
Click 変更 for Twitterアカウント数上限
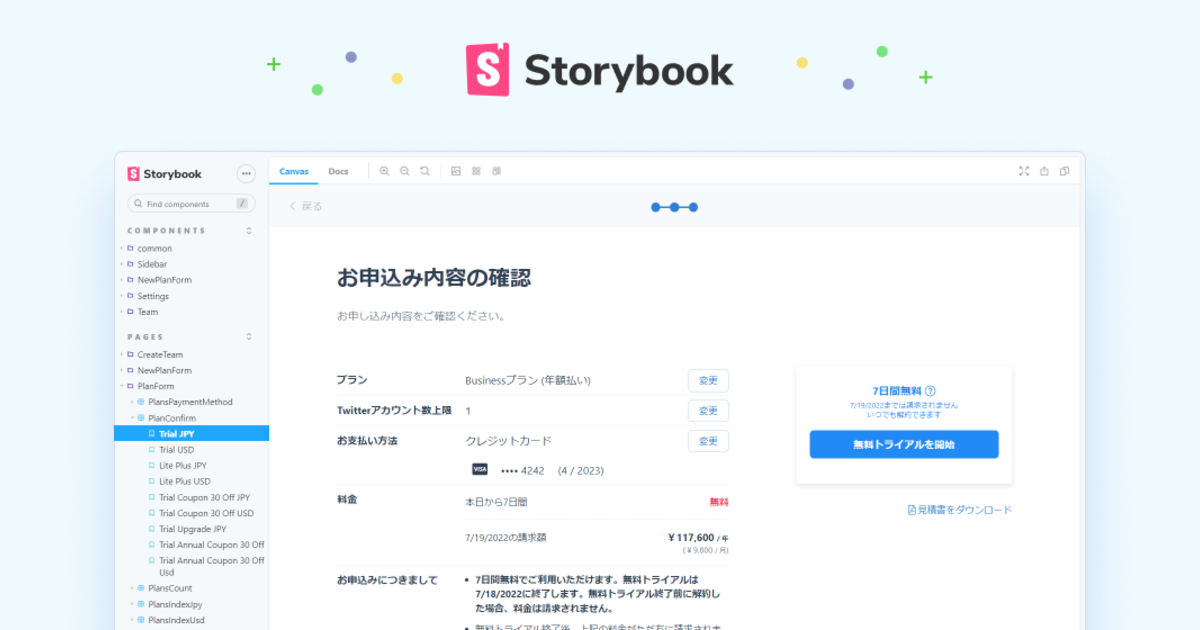pos(708,411)
